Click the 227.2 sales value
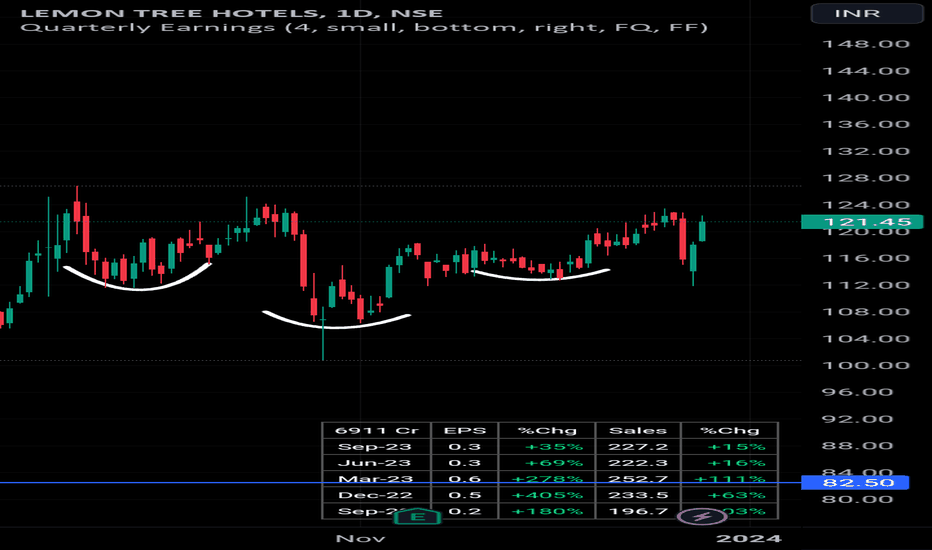This screenshot has width=932, height=550. (638, 447)
